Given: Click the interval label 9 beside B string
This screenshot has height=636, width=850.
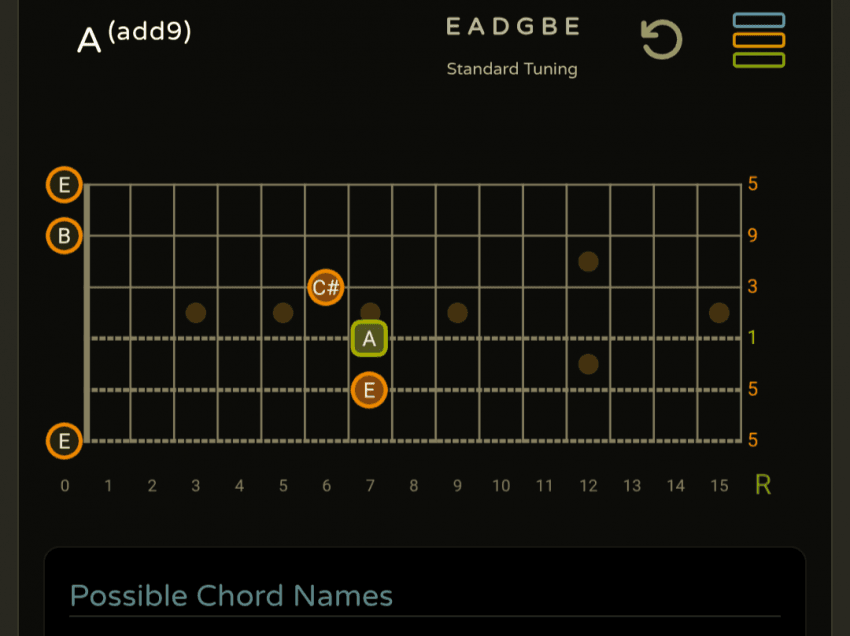Looking at the screenshot, I should (x=752, y=236).
